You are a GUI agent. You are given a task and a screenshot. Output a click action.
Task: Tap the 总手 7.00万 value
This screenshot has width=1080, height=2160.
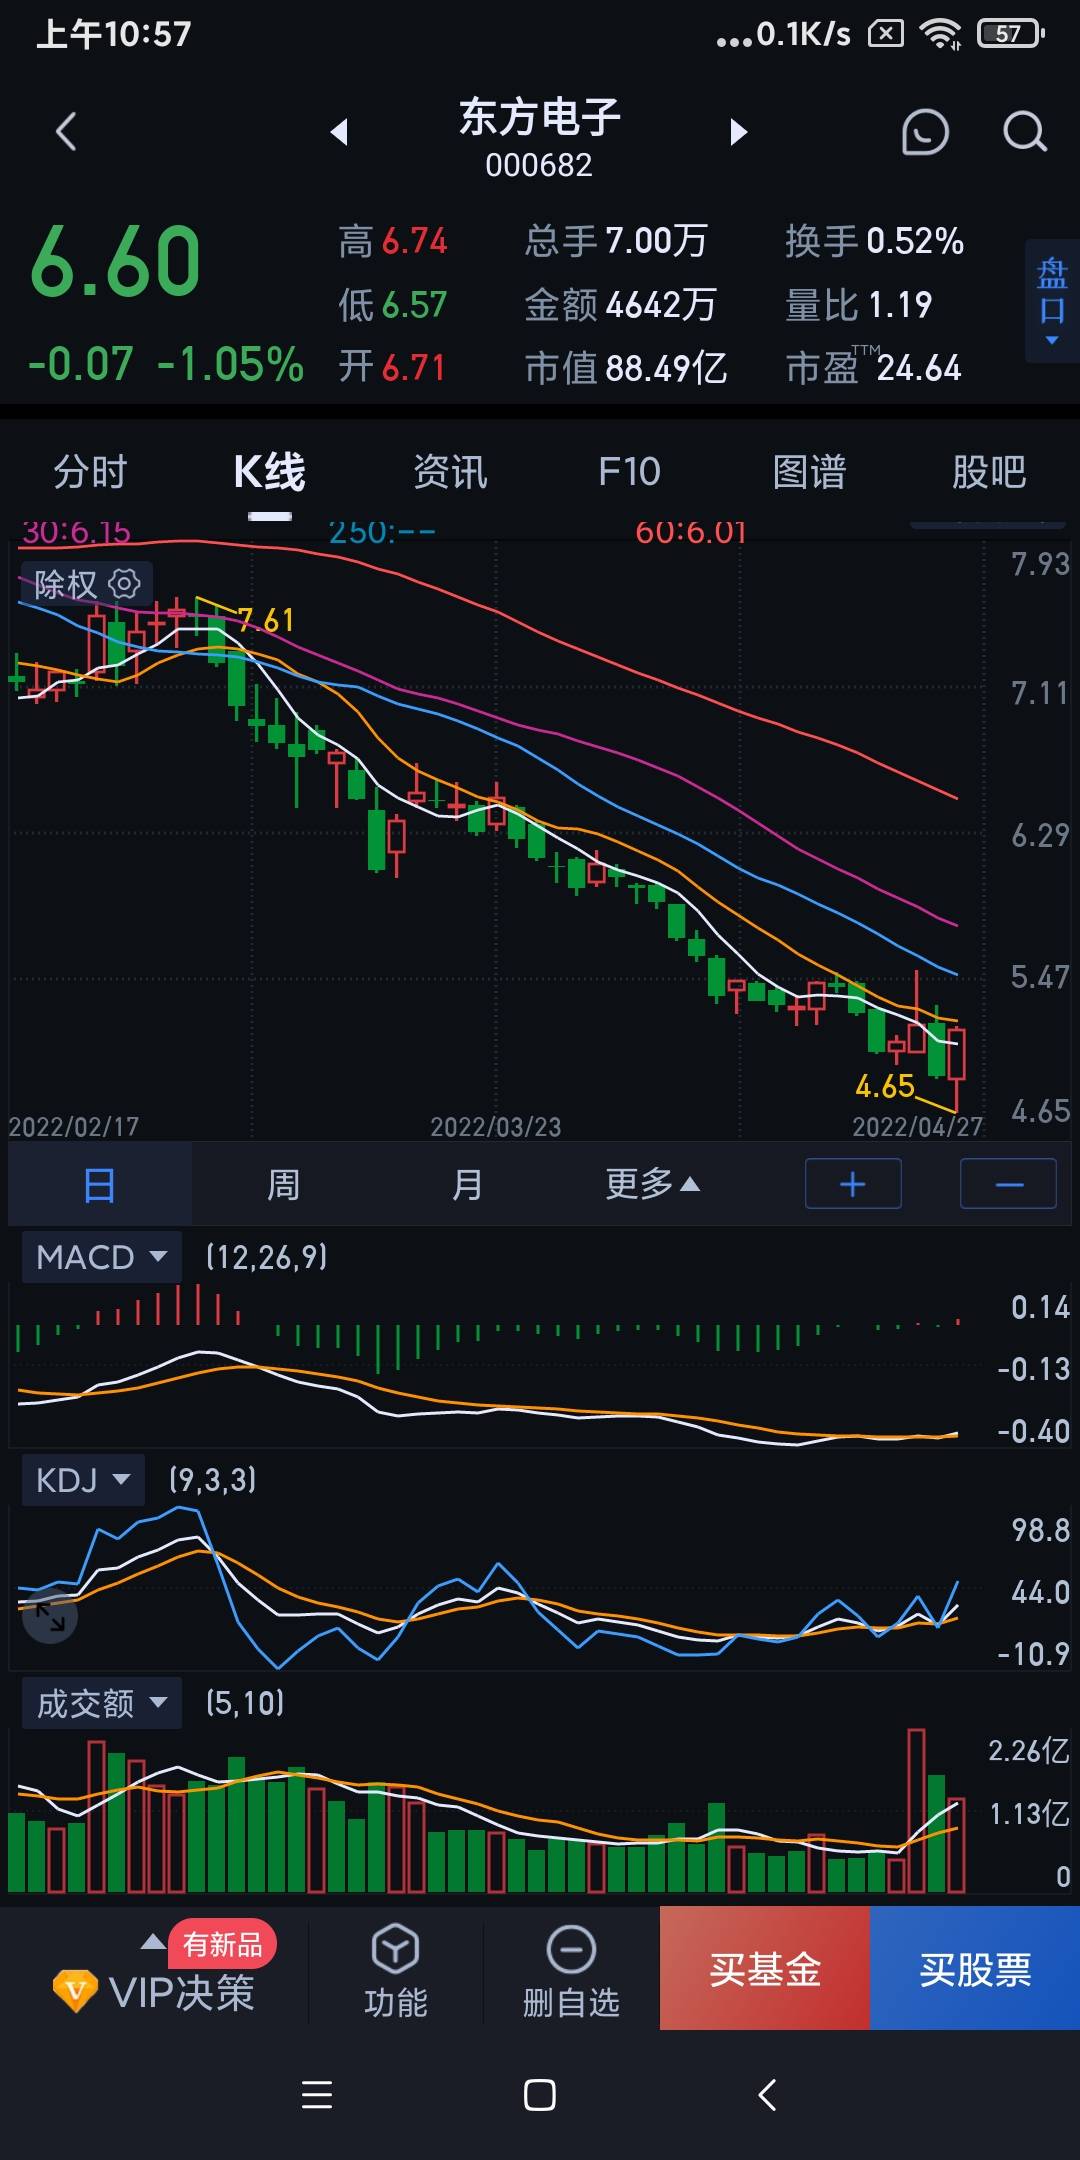tap(657, 241)
